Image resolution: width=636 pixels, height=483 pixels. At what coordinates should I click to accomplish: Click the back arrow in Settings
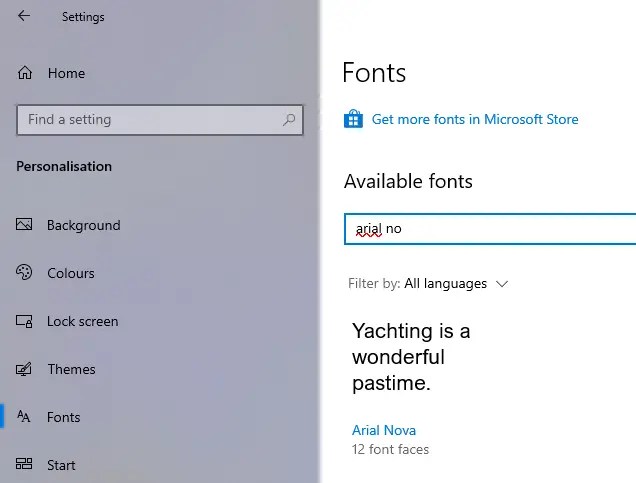point(24,16)
